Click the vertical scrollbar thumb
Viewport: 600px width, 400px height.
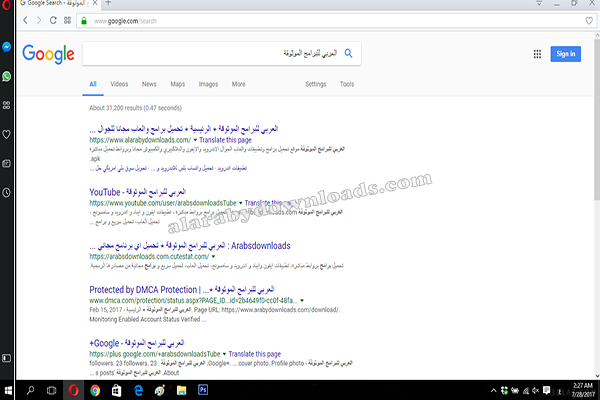pos(597,119)
